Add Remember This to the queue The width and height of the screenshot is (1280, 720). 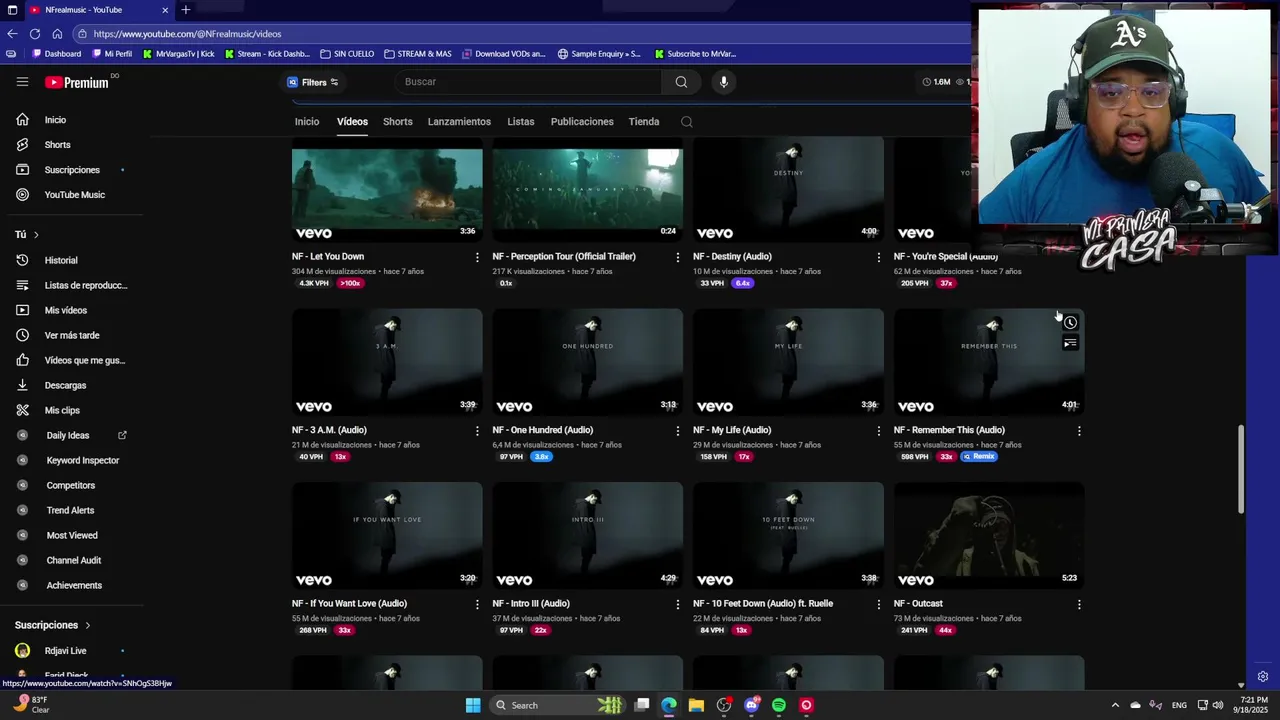pos(1070,343)
